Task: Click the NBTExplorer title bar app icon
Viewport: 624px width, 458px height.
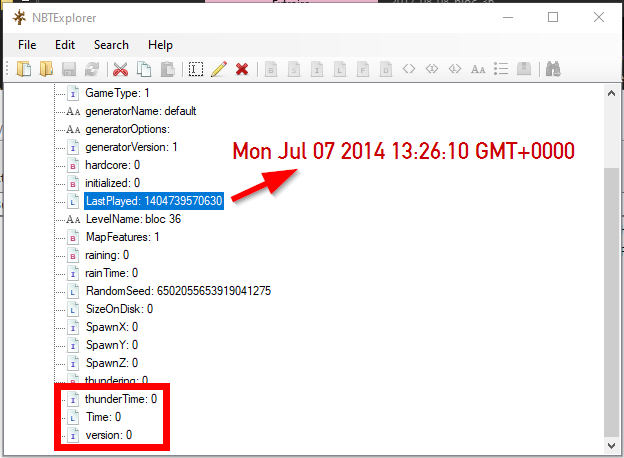Action: [19, 18]
